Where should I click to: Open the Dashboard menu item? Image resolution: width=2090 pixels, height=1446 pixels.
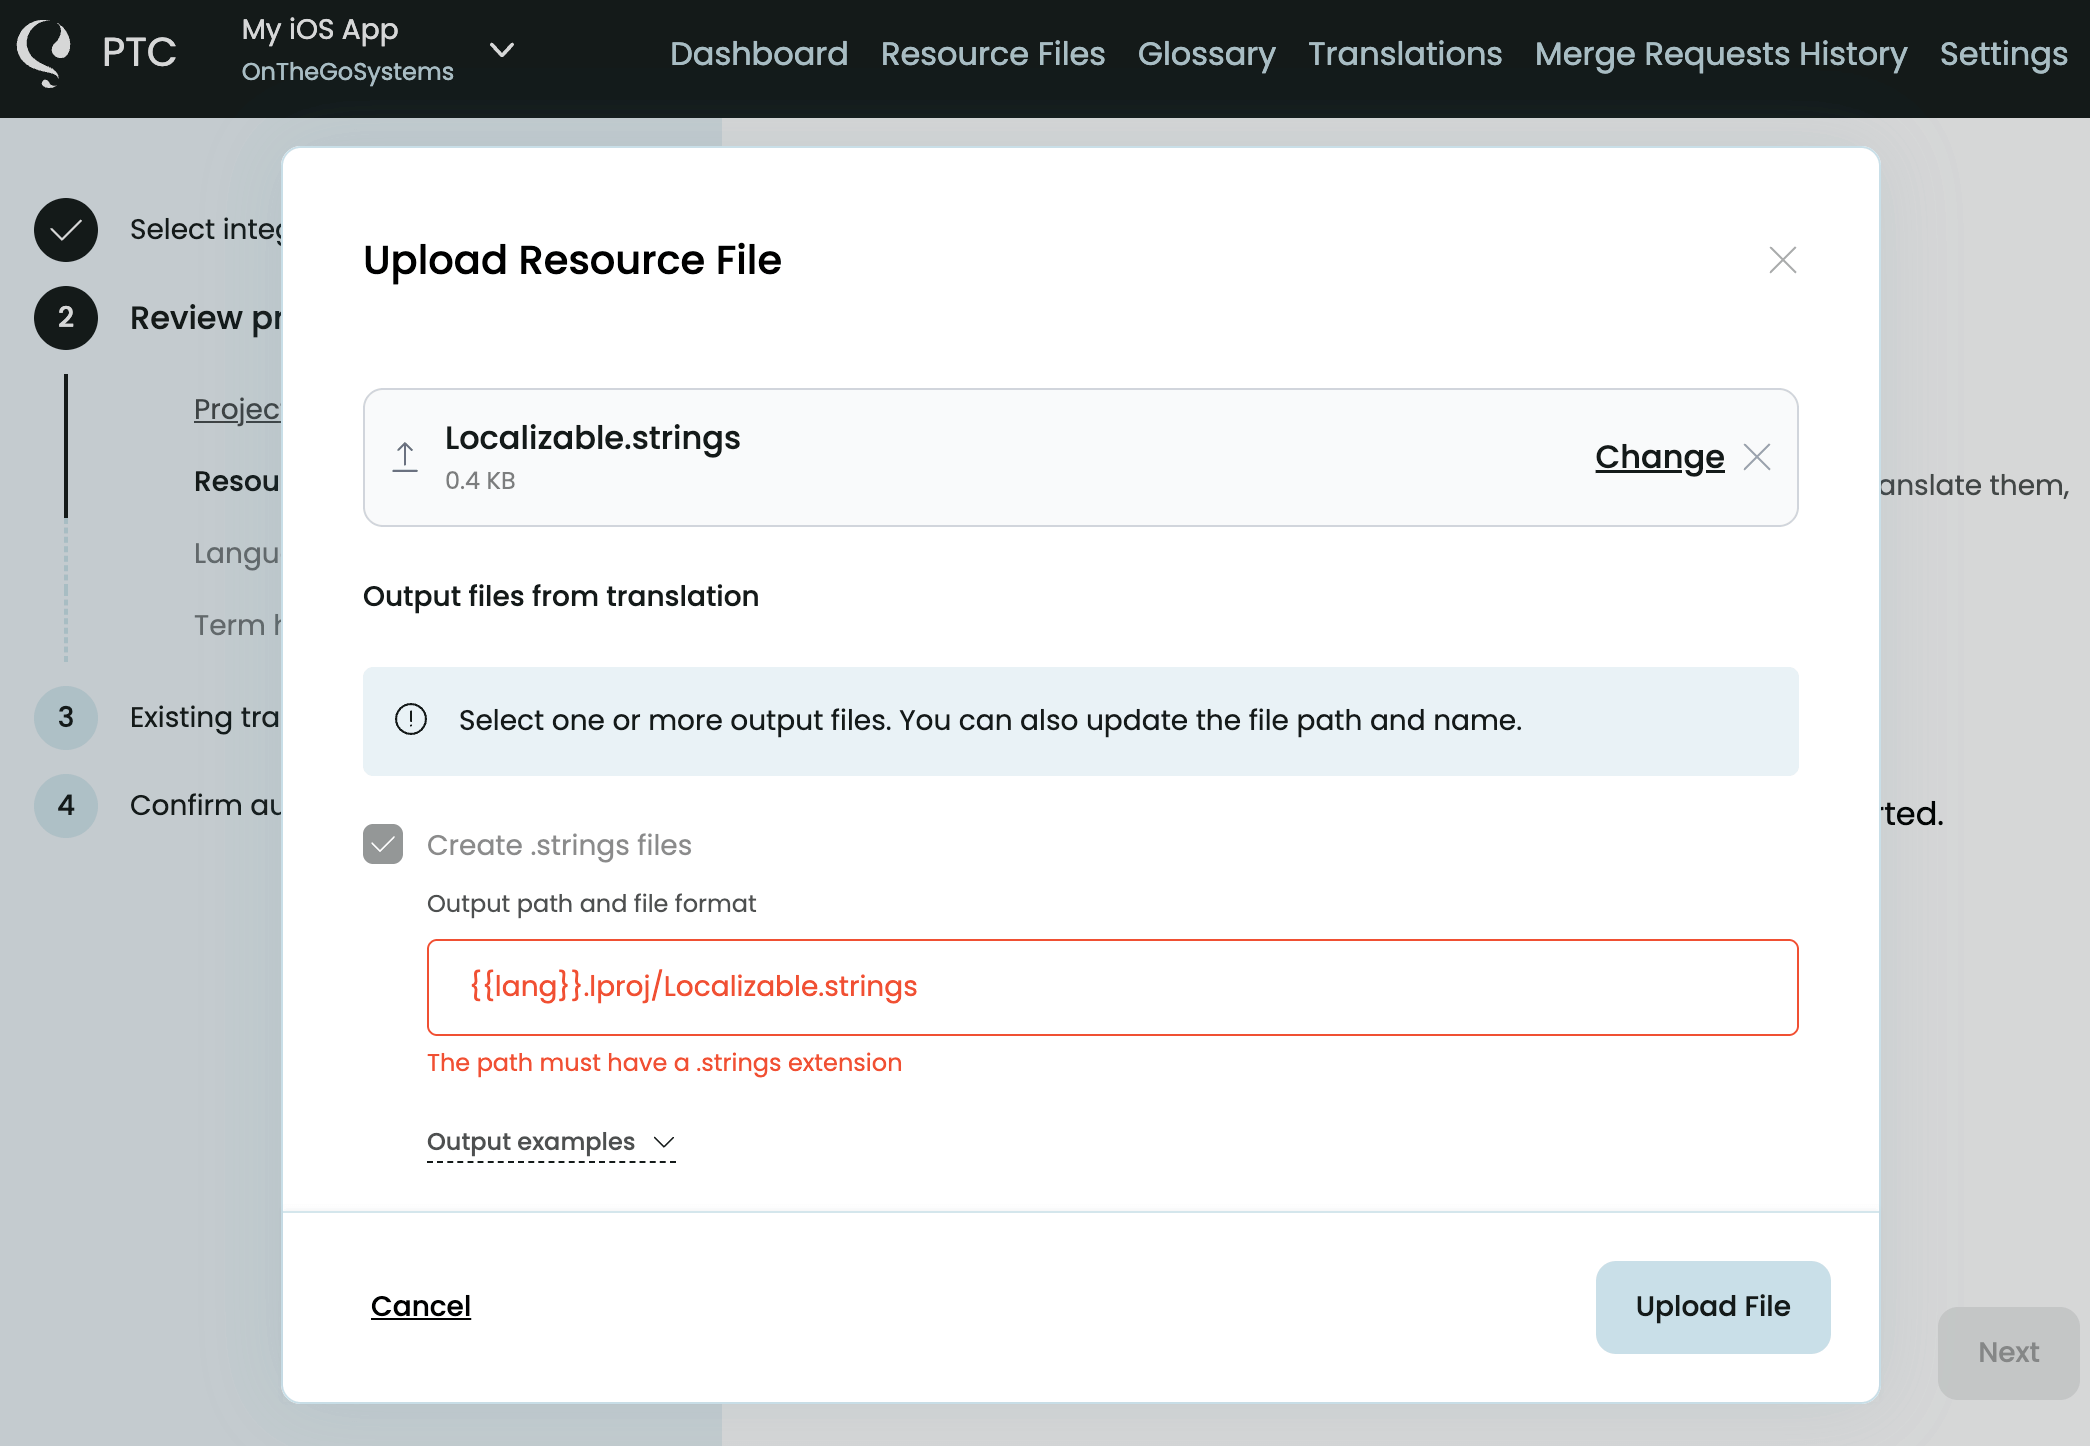[758, 54]
